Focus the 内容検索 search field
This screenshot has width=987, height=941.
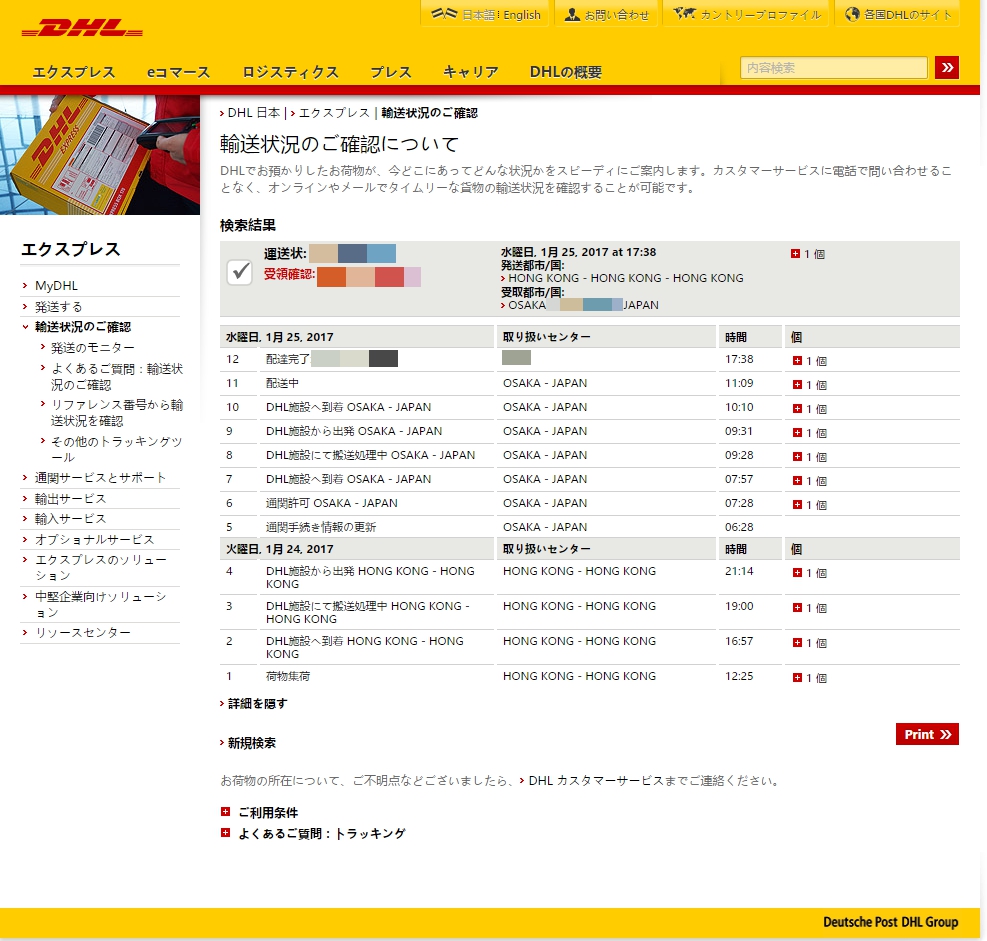point(833,67)
